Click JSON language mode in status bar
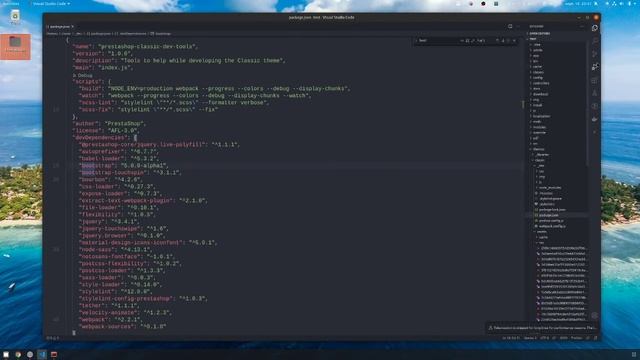640x360 pixels. (563, 338)
